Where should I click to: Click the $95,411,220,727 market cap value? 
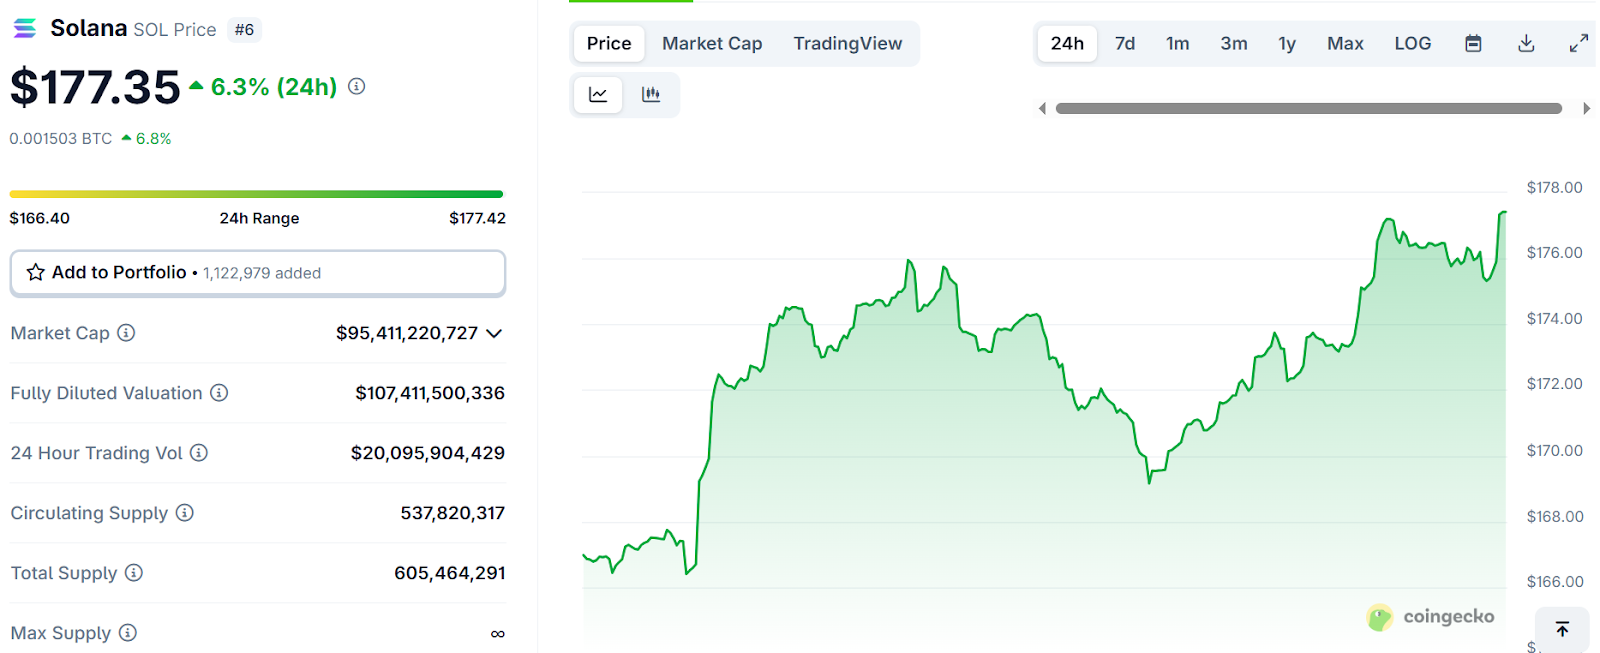(407, 333)
